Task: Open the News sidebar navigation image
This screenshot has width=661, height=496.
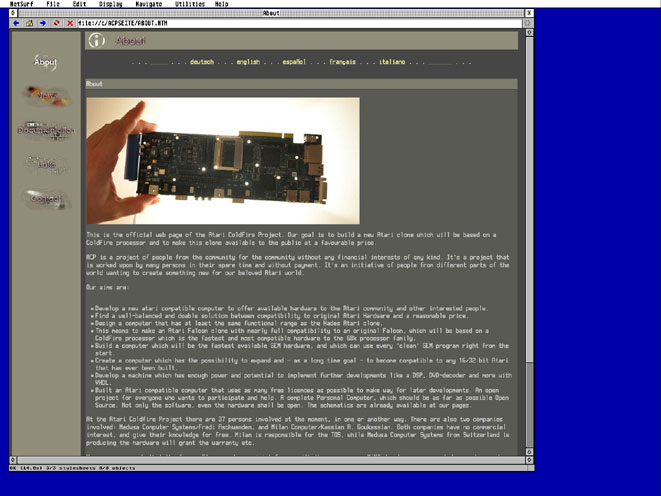Action: (x=46, y=96)
